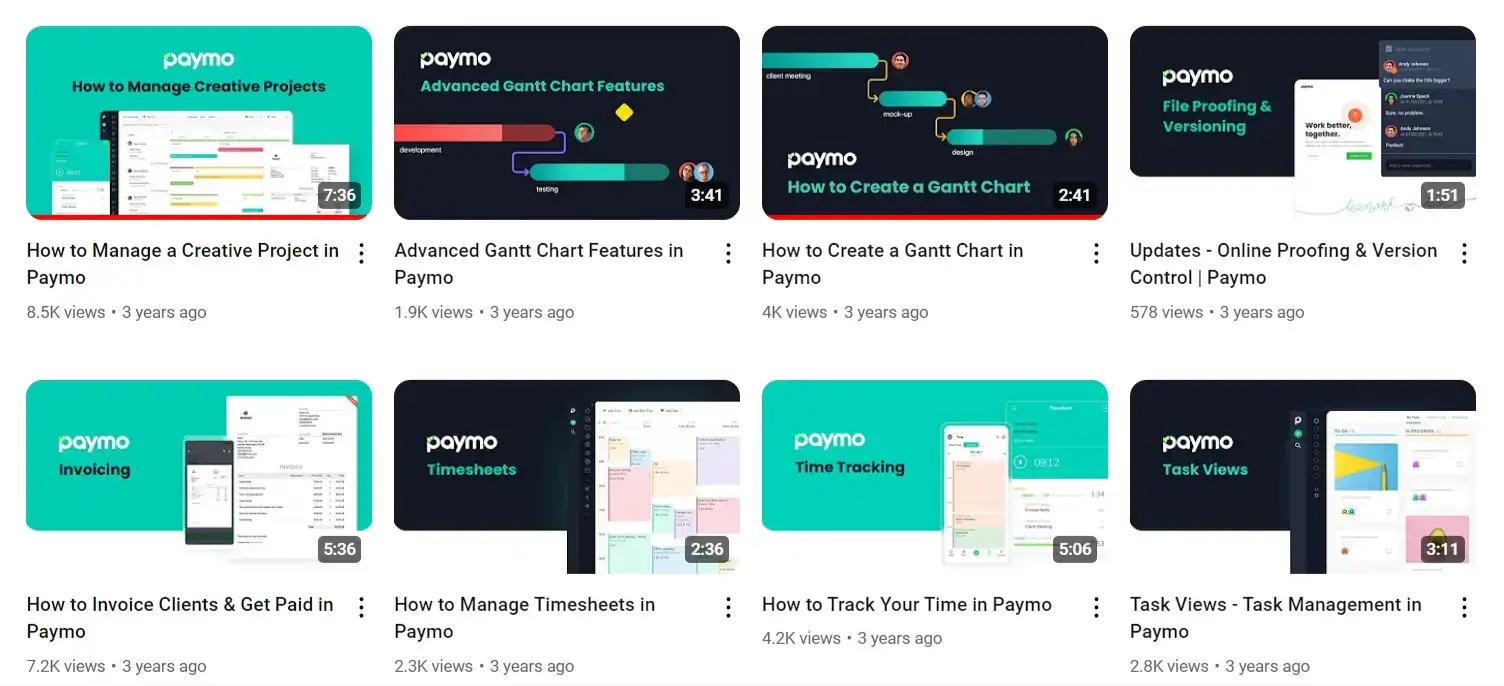Open options menu for How to Manage Timesheets video
This screenshot has width=1504, height=686.
tap(729, 607)
